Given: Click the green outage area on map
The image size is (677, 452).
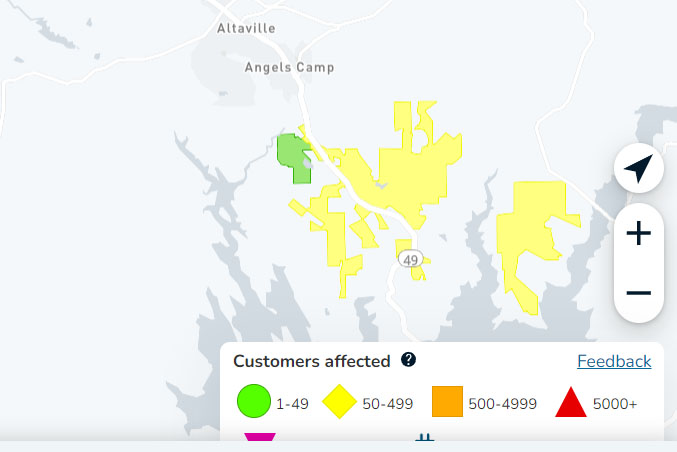Looking at the screenshot, I should [293, 158].
